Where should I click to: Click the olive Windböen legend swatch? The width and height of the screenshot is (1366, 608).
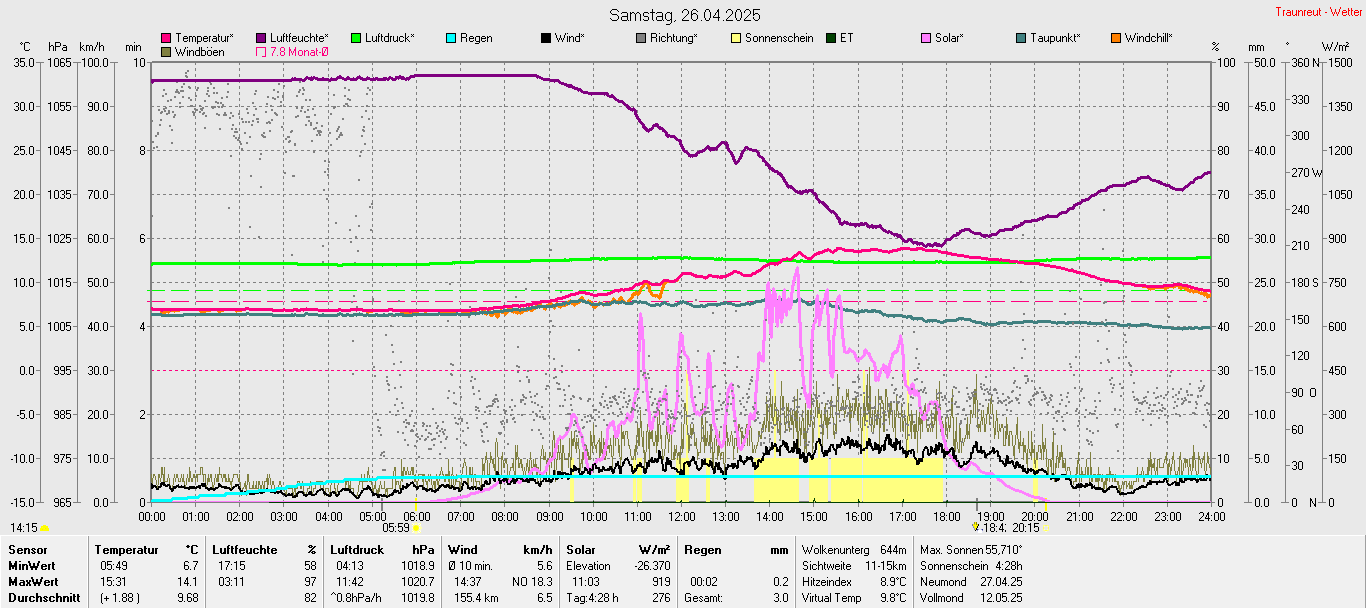click(166, 51)
